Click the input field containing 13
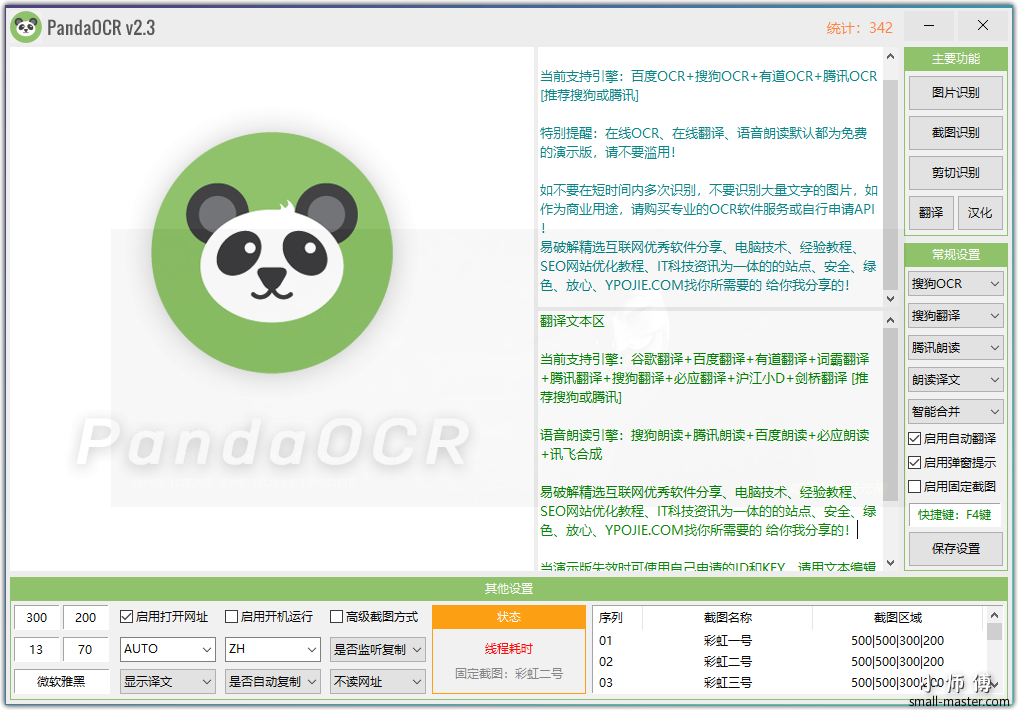Screen dimensions: 1018x710 pos(36,649)
